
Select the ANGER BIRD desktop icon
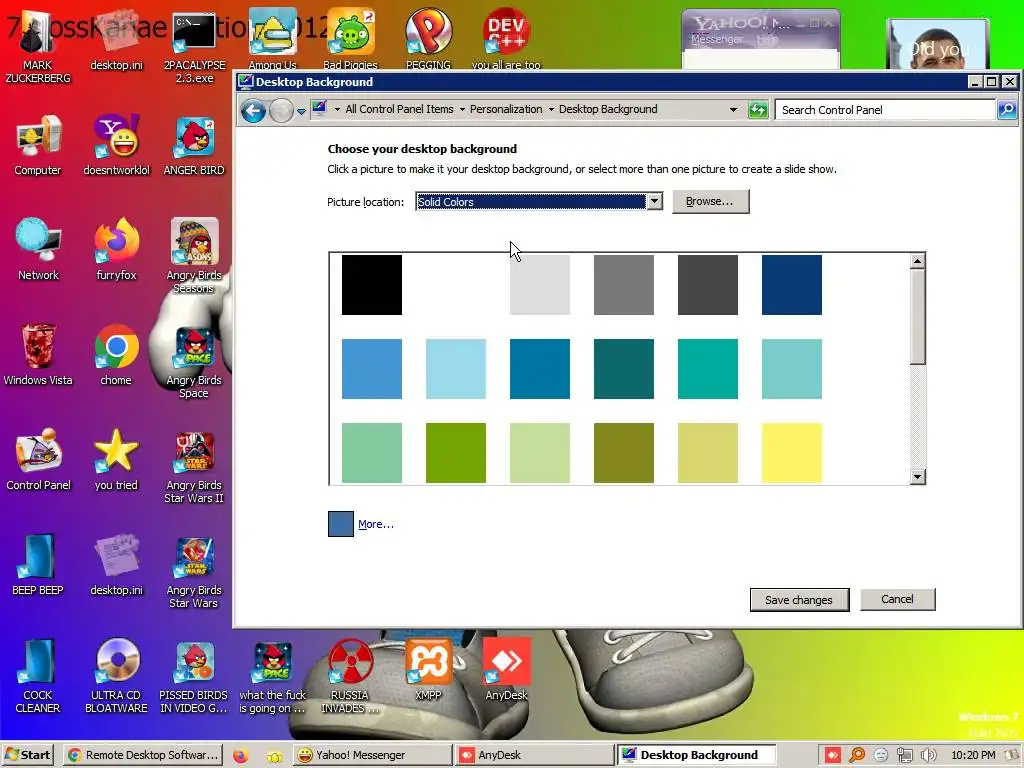tap(194, 145)
